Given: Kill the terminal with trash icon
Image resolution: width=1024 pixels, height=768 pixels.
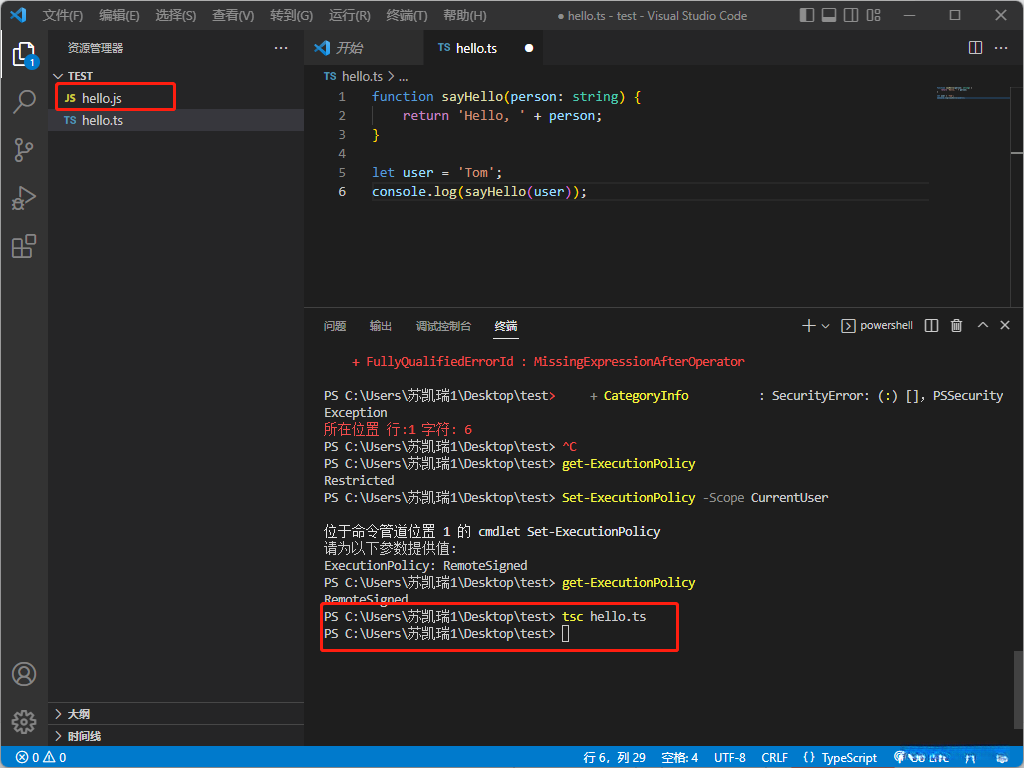Looking at the screenshot, I should point(956,326).
